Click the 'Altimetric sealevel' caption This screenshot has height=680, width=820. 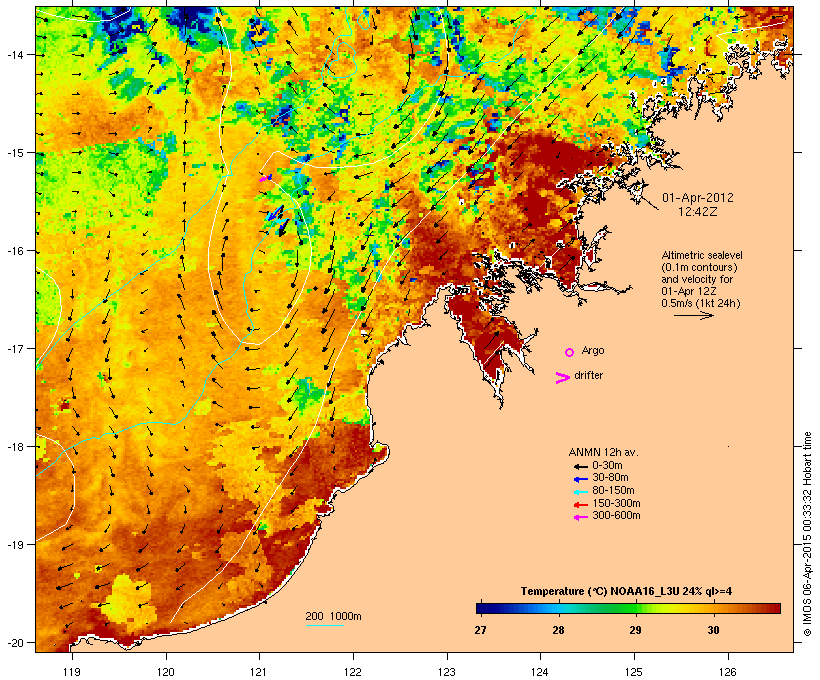(x=702, y=255)
